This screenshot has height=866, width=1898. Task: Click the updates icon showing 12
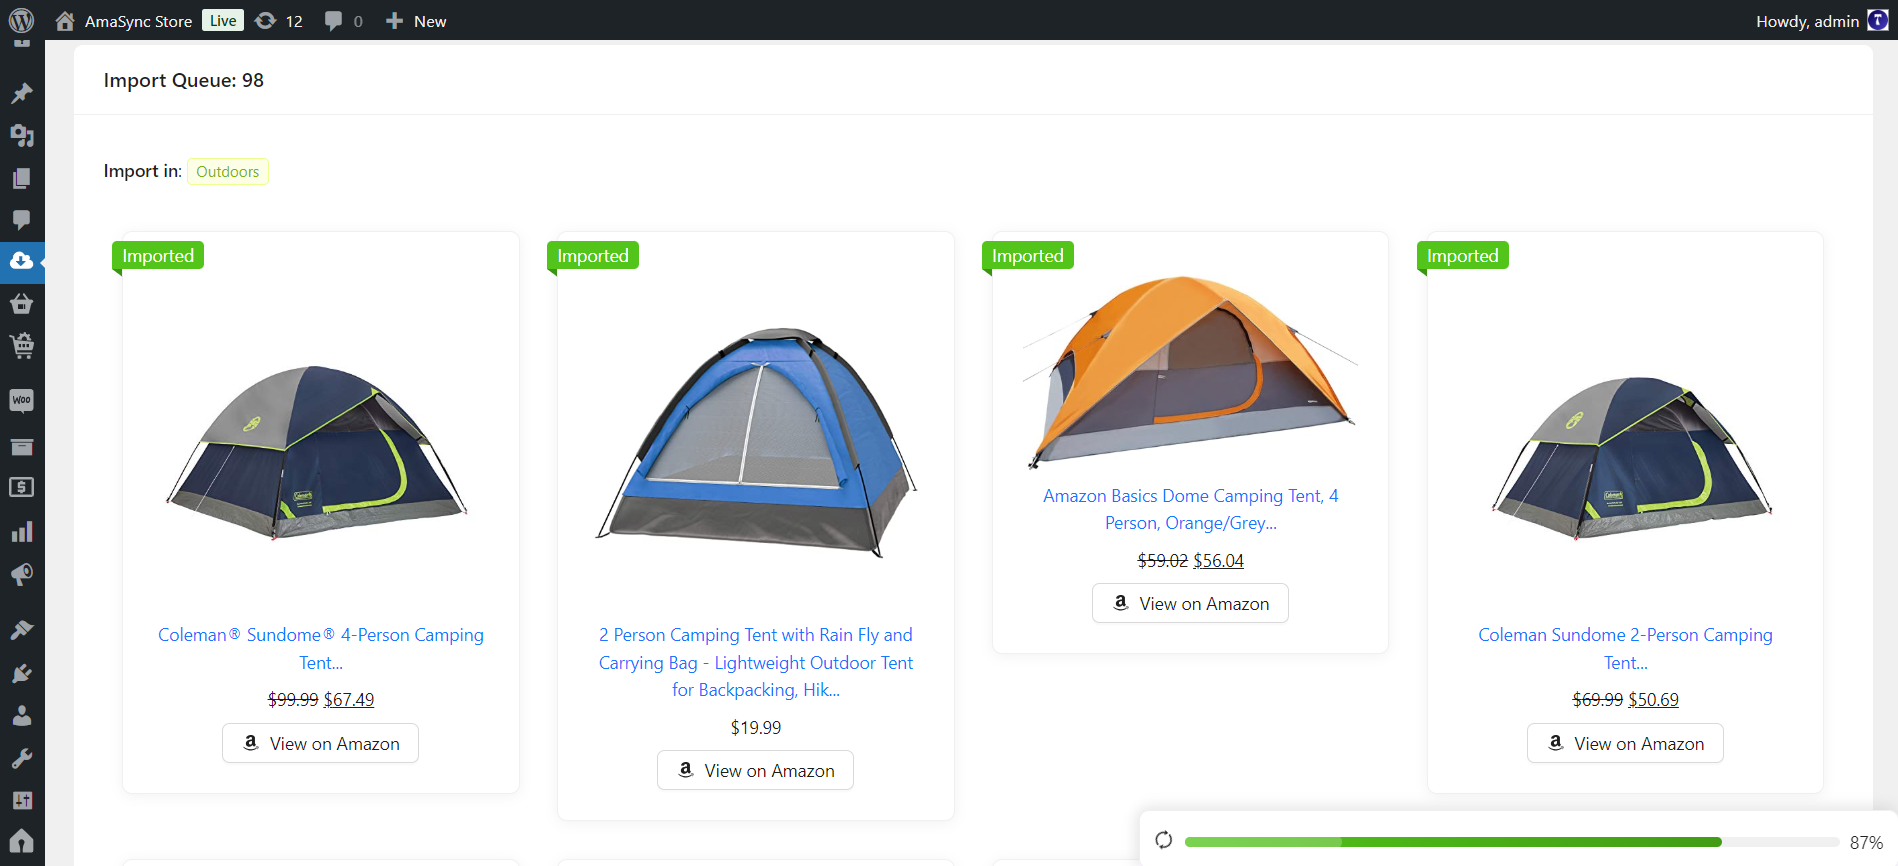point(279,21)
